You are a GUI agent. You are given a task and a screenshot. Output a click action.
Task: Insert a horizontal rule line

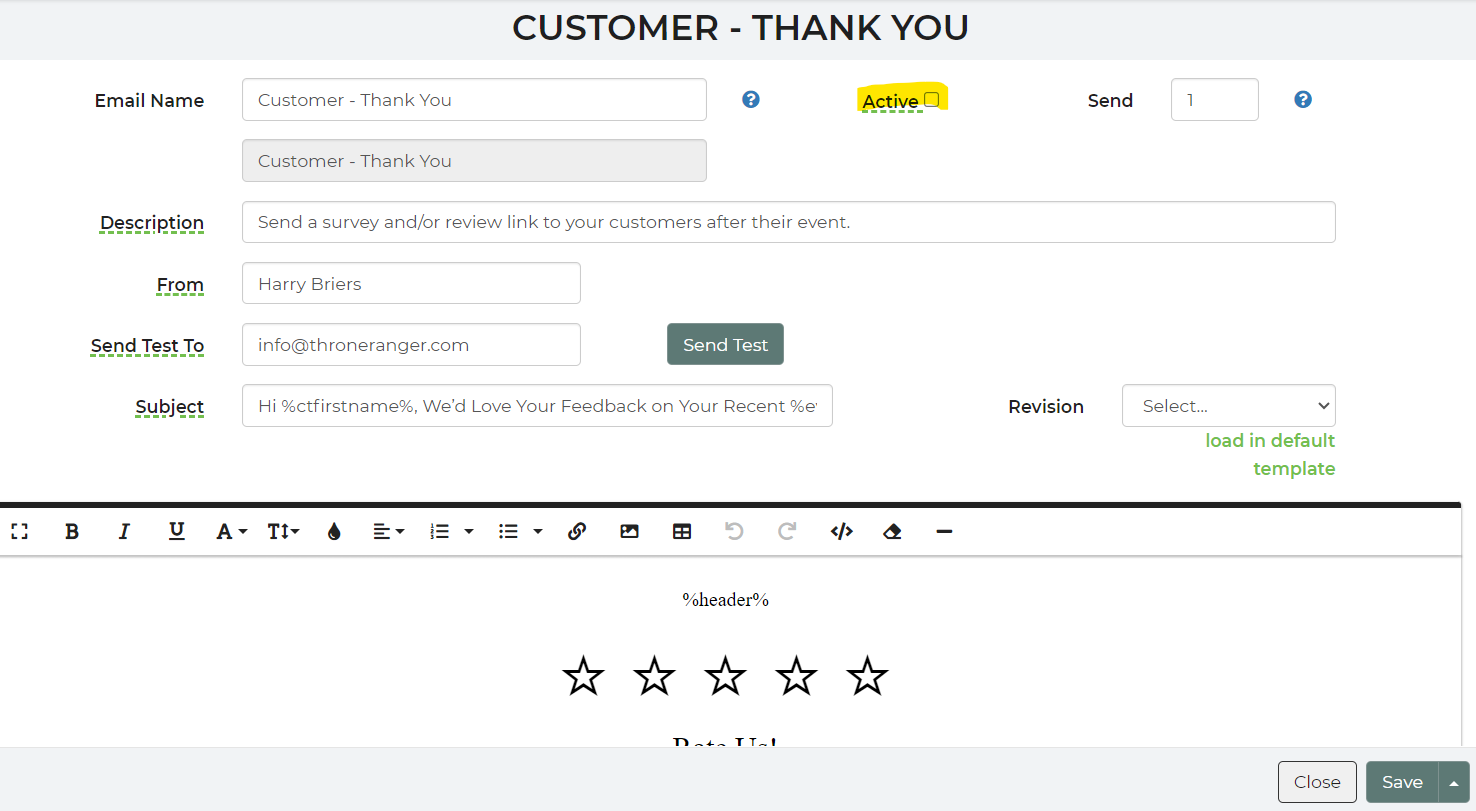coord(944,532)
